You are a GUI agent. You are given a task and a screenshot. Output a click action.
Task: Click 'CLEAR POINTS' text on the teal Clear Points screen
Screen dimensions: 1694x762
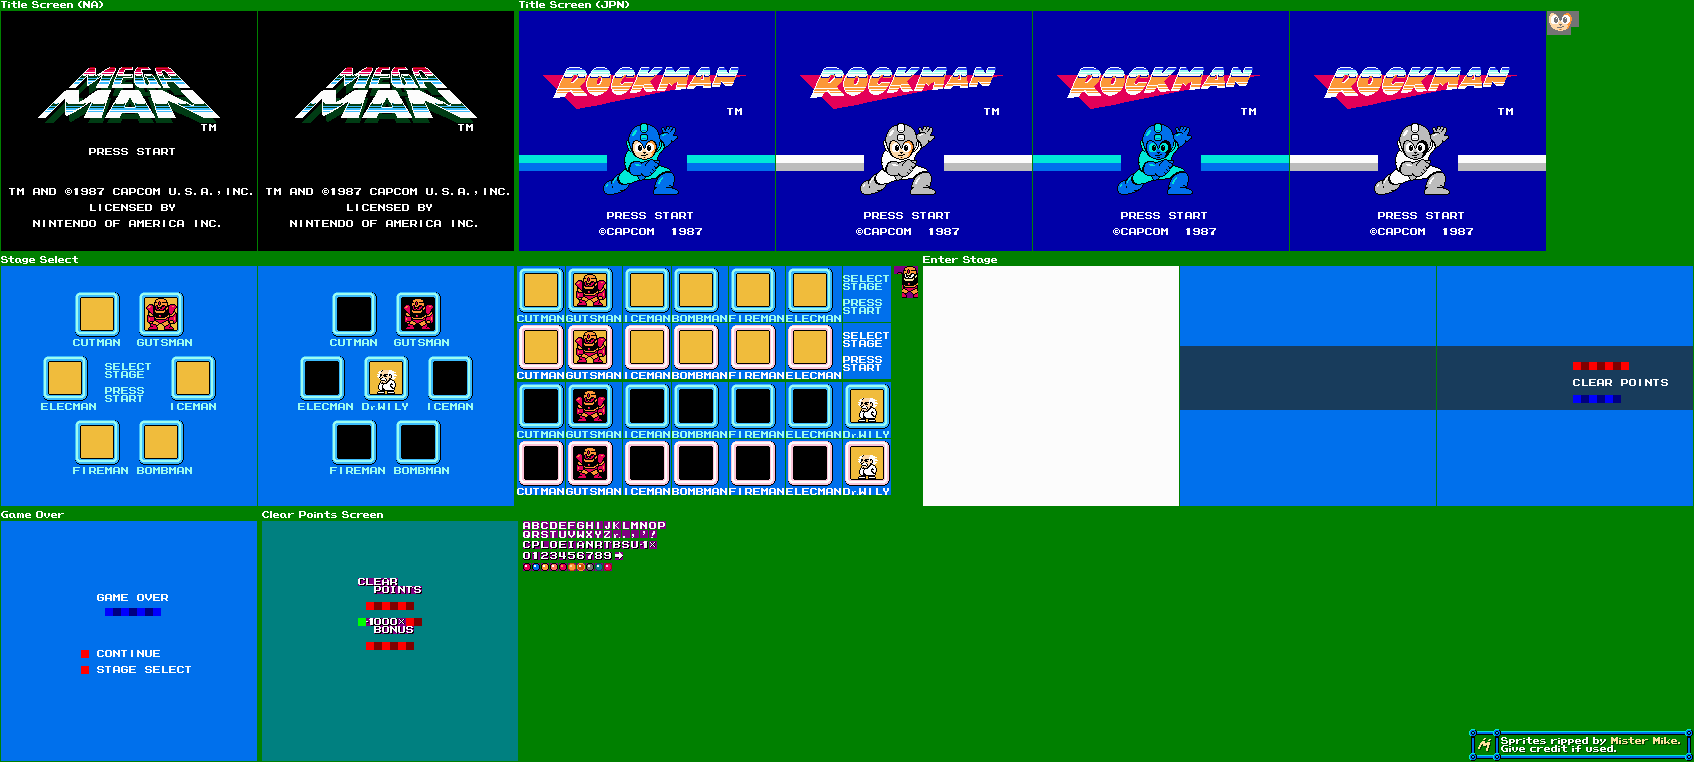(389, 586)
